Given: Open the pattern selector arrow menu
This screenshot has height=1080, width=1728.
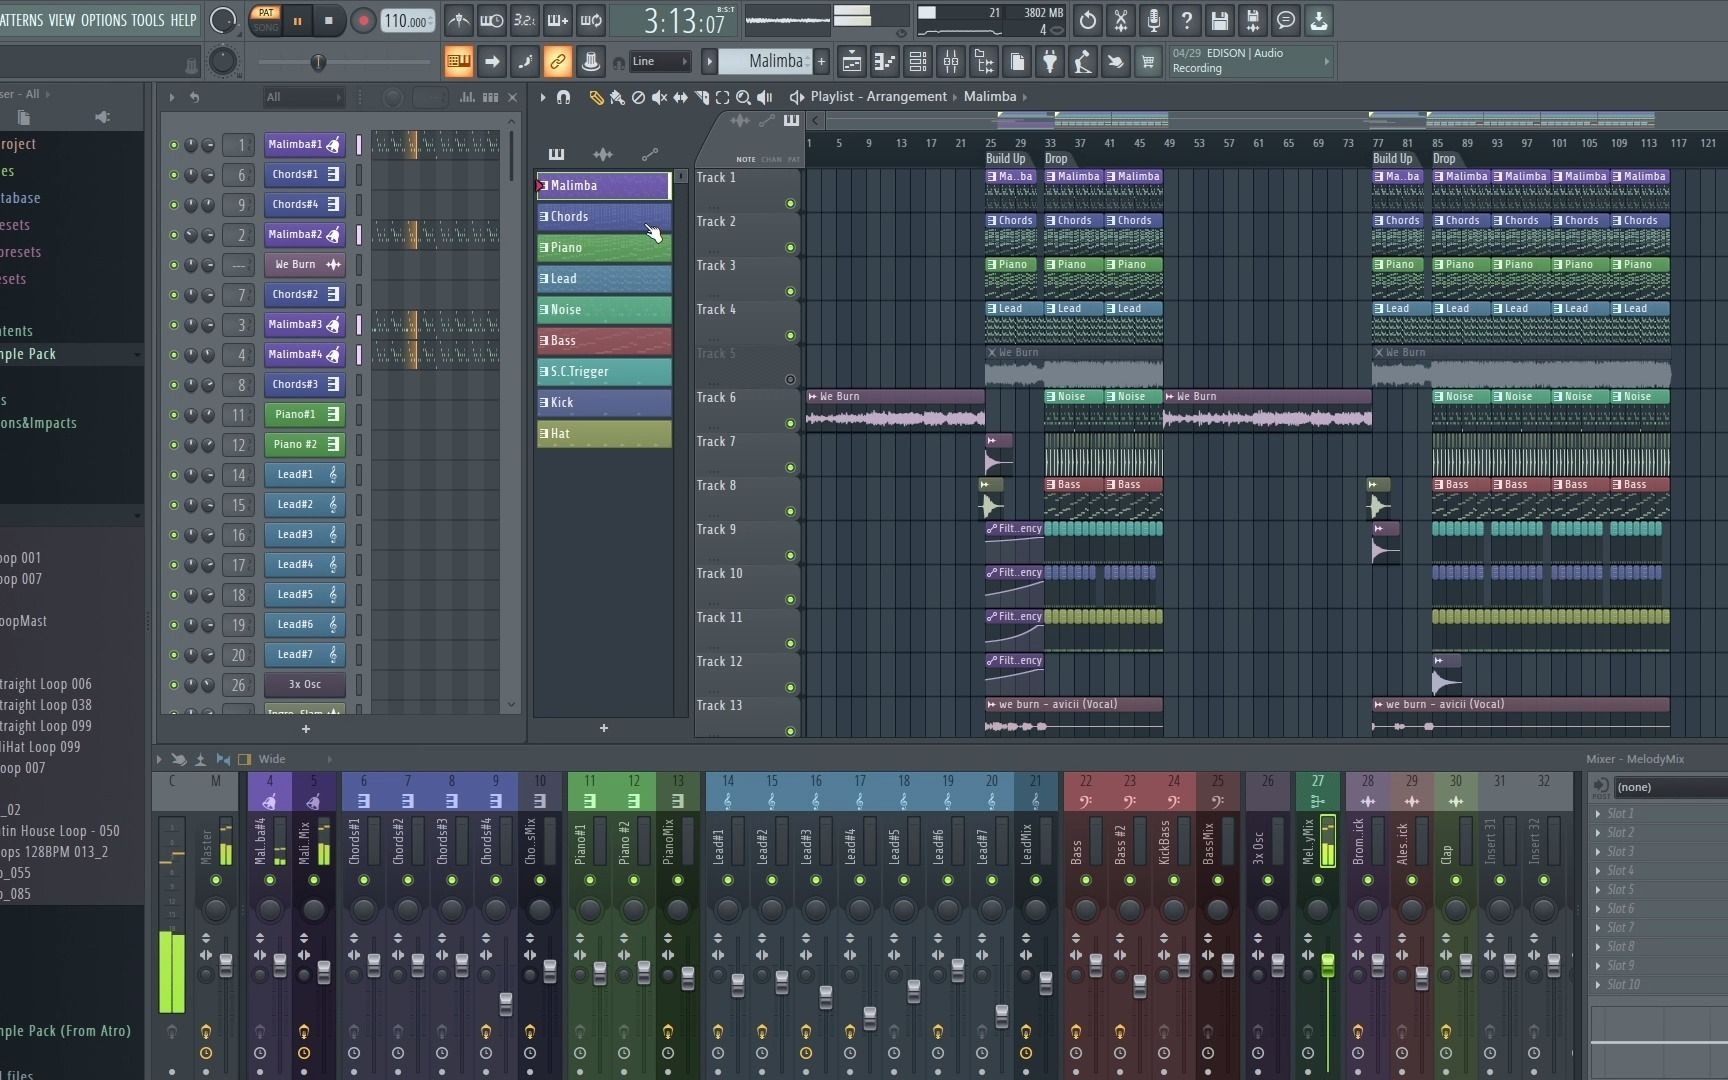Looking at the screenshot, I should 709,62.
